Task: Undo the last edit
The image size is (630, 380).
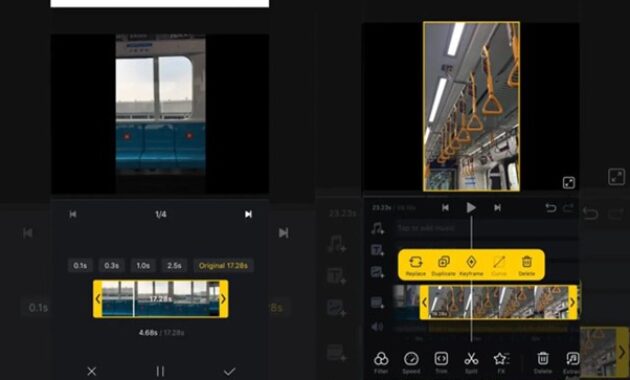Action: [x=551, y=208]
